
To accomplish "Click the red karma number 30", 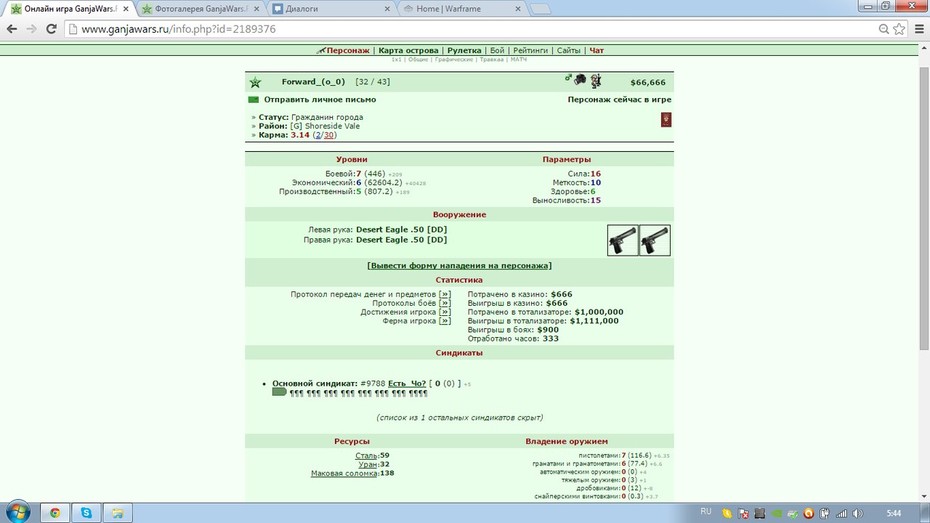I will point(329,135).
